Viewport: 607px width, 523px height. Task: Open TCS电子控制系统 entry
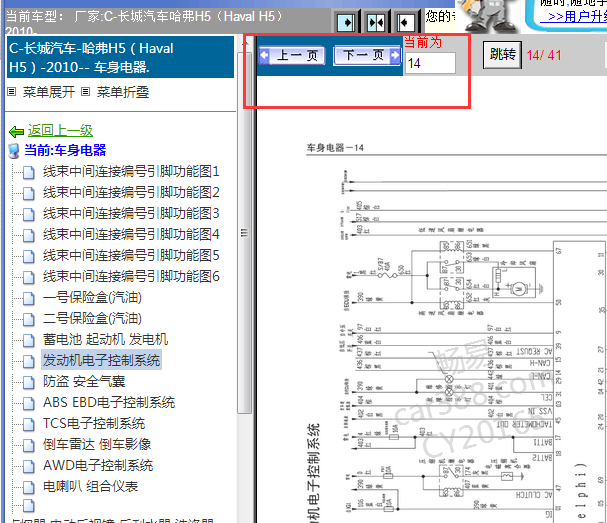tap(94, 423)
